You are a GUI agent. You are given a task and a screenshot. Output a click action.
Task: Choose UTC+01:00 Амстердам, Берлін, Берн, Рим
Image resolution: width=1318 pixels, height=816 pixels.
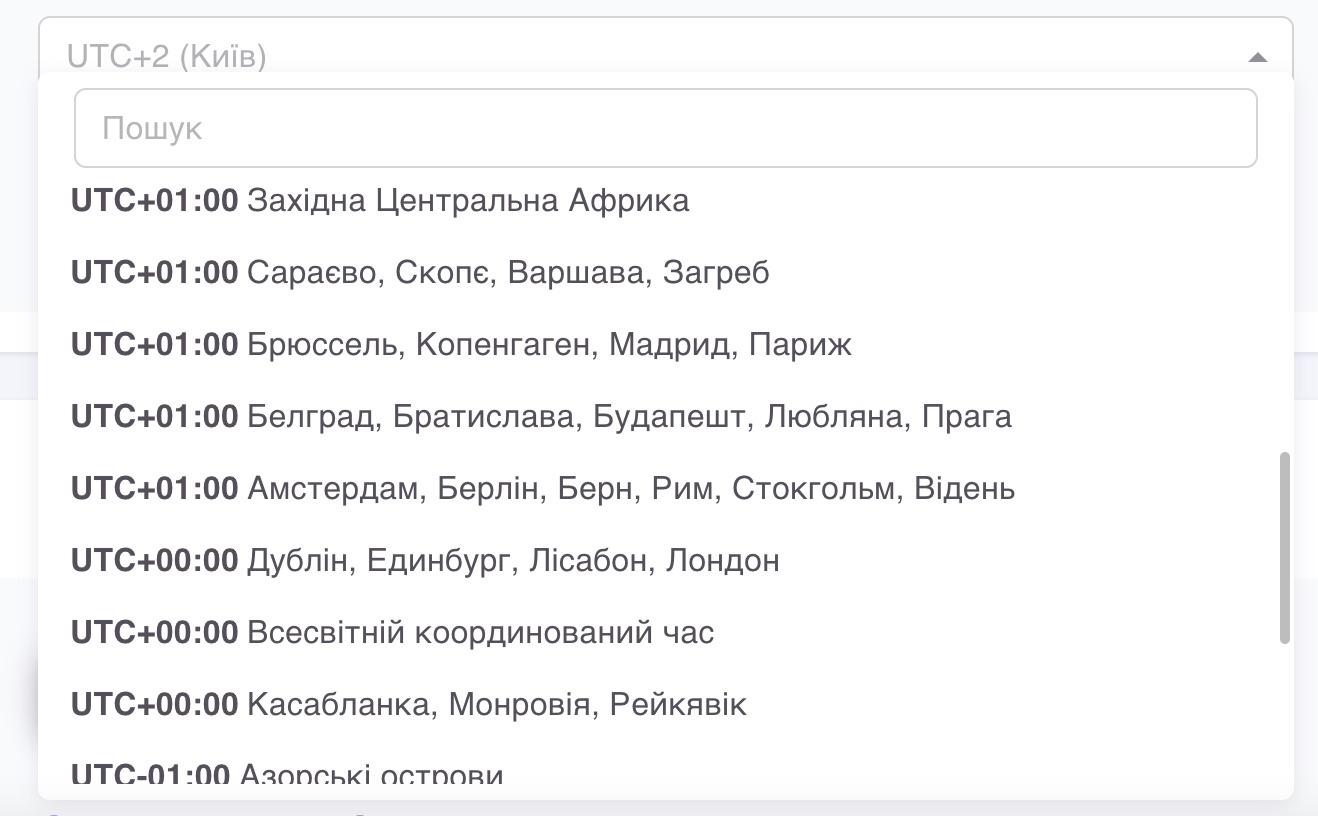[x=540, y=488]
